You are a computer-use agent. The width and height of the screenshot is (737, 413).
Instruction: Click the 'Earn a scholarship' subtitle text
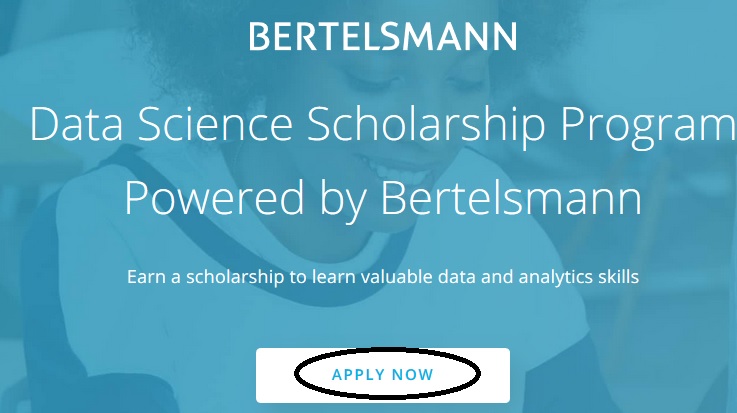click(383, 277)
